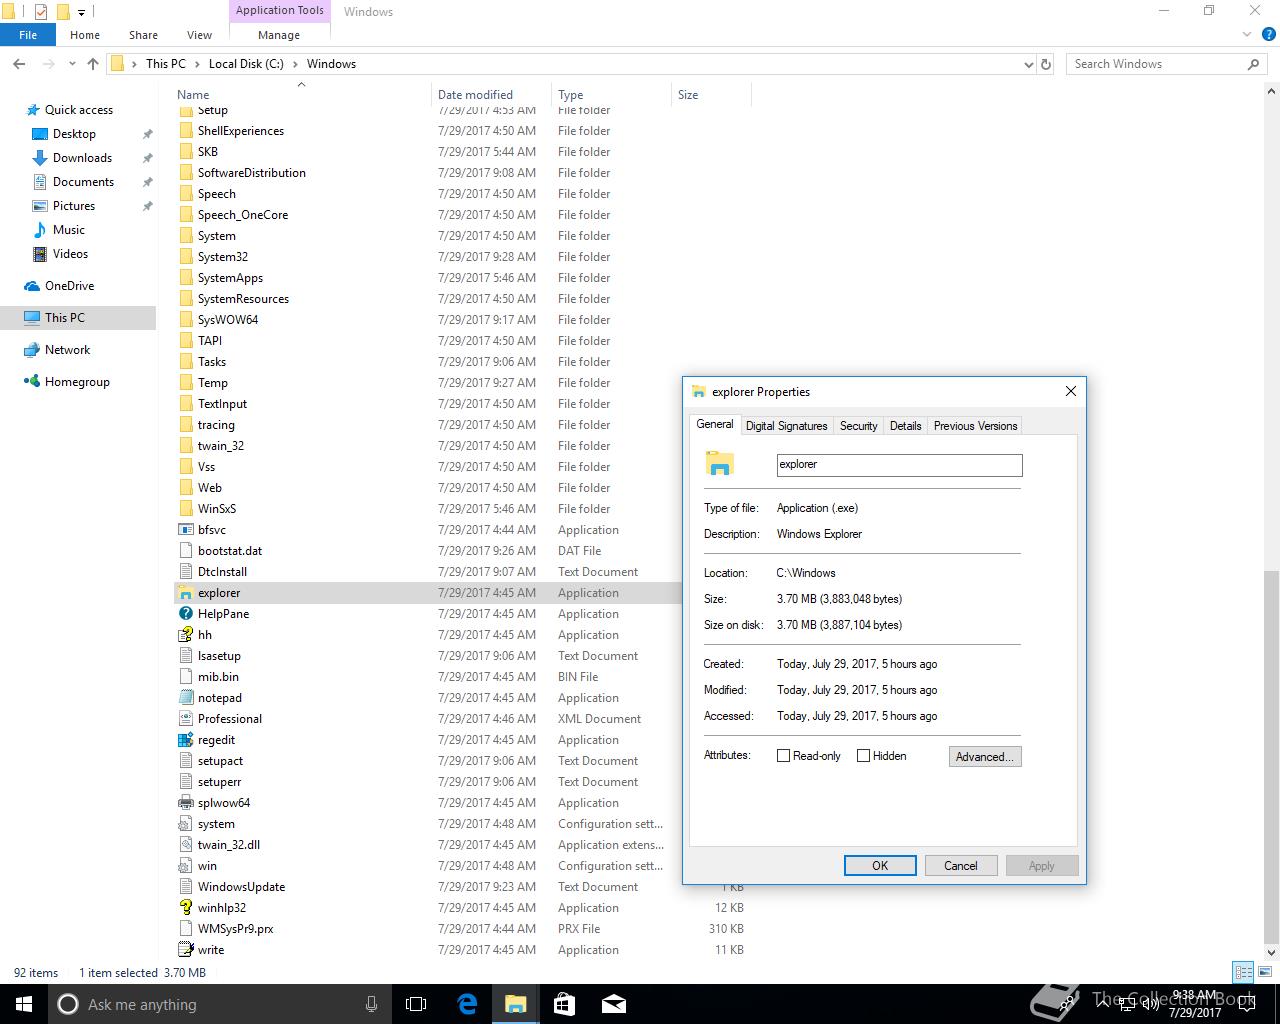Enable the Hidden attribute checkbox
1280x1024 pixels.
[864, 756]
